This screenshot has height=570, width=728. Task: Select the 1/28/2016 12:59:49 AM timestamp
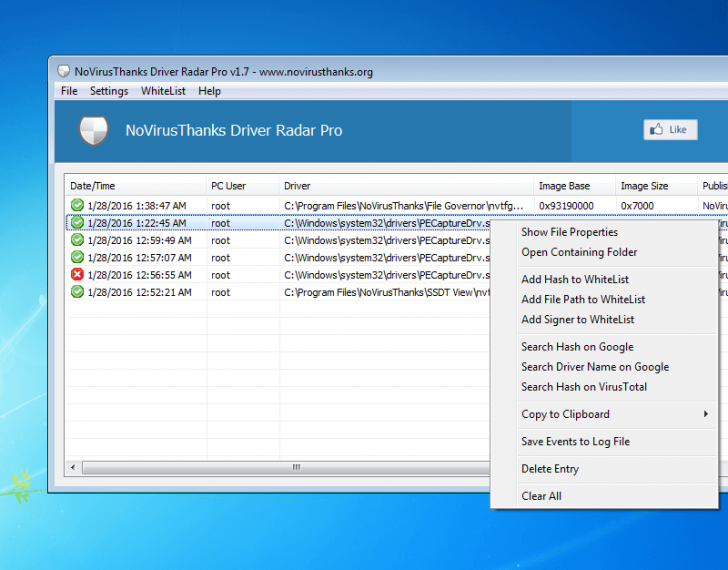(x=139, y=240)
